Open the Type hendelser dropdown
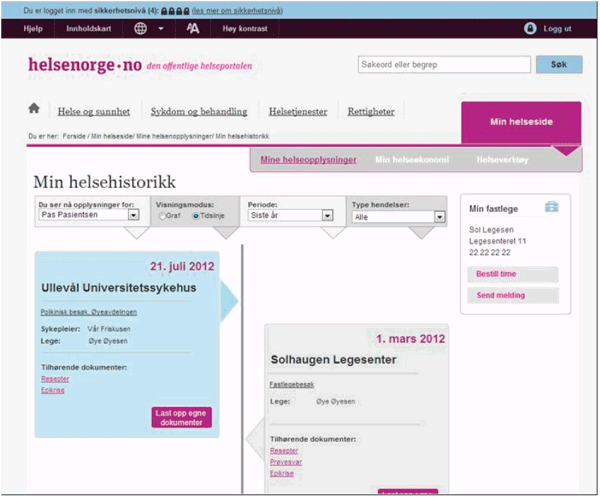The width and height of the screenshot is (600, 497). [x=398, y=215]
